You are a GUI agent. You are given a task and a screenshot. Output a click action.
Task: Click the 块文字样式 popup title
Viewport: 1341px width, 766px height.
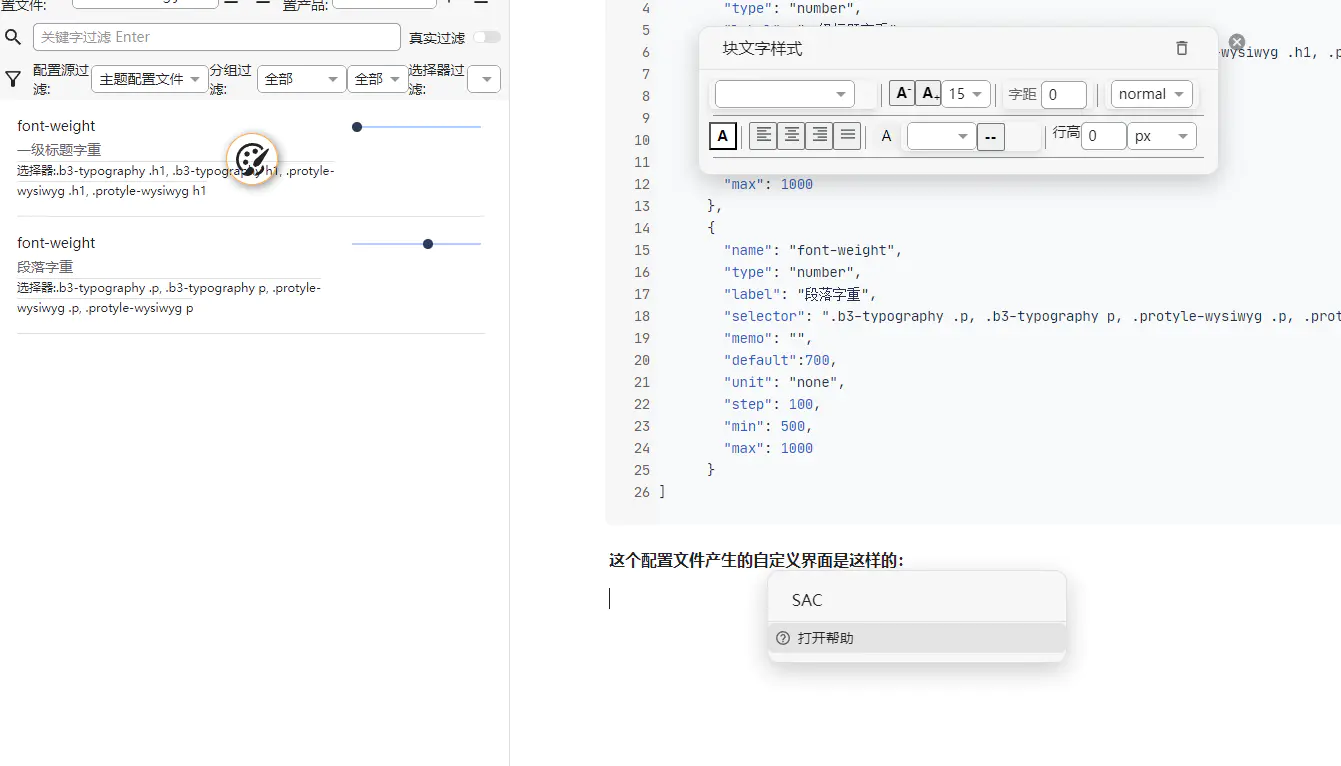point(763,48)
